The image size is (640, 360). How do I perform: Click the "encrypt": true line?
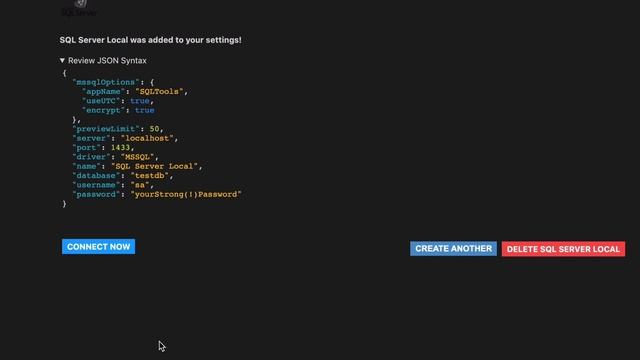tap(118, 110)
